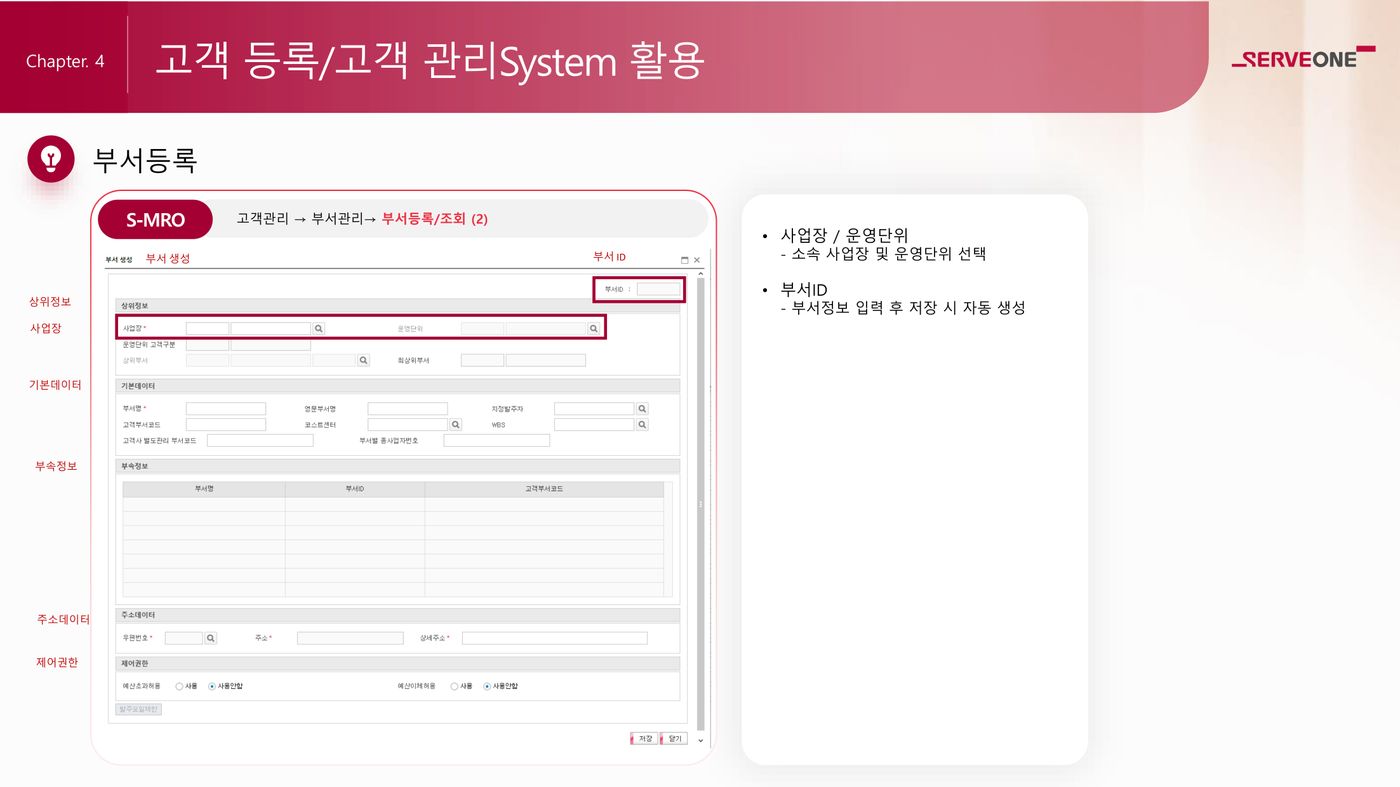Select 사용안함 radio for 예산초과허용
The image size is (1400, 787).
tap(211, 687)
